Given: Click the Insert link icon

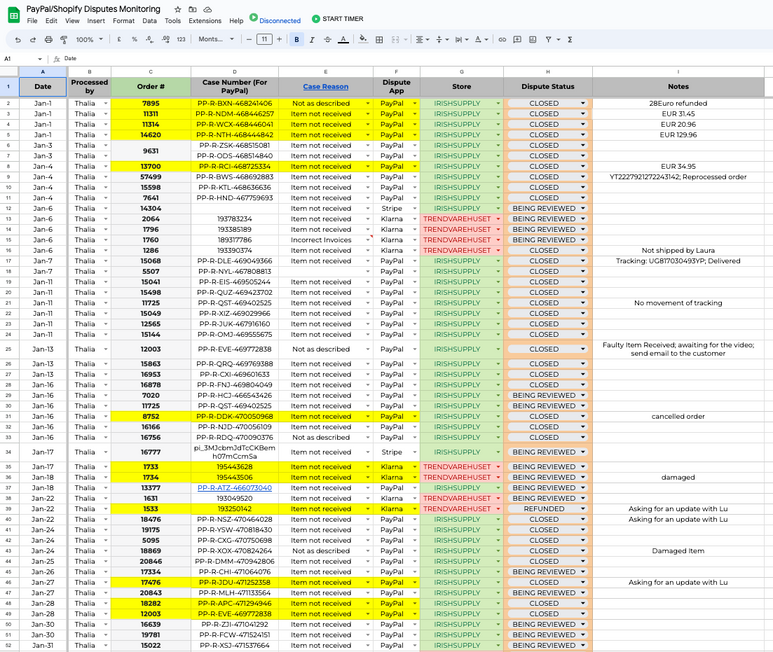Looking at the screenshot, I should (502, 40).
